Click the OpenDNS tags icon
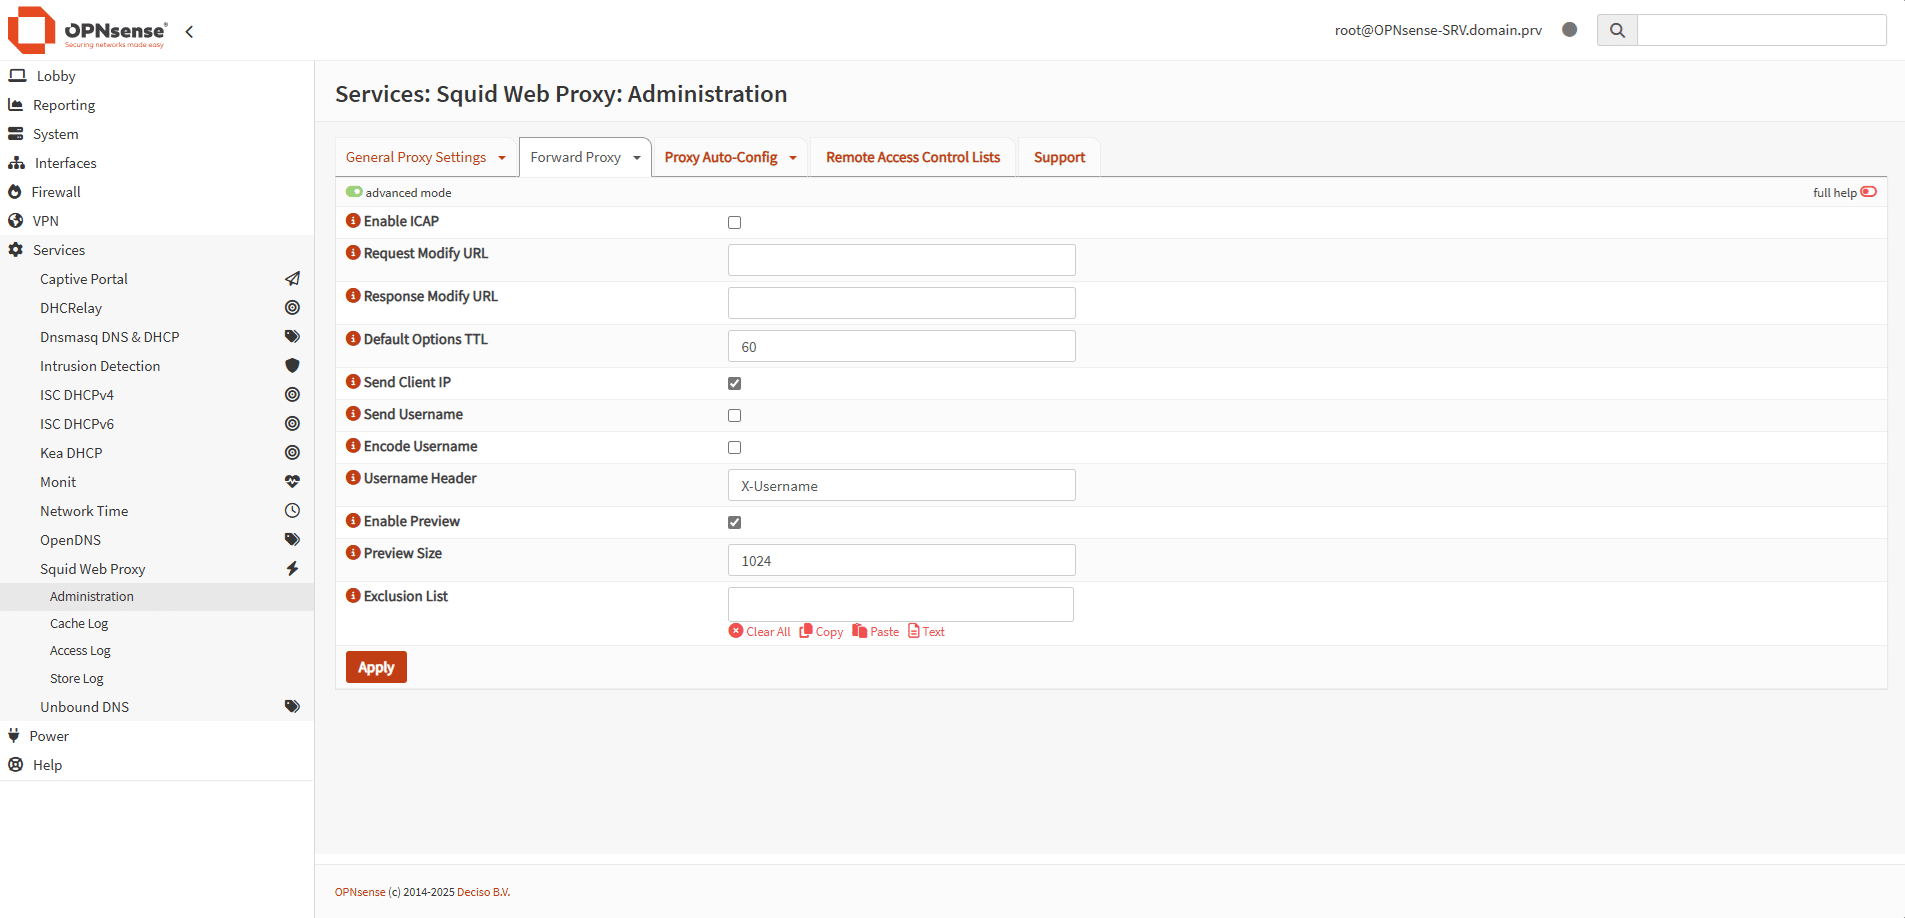 [x=292, y=540]
